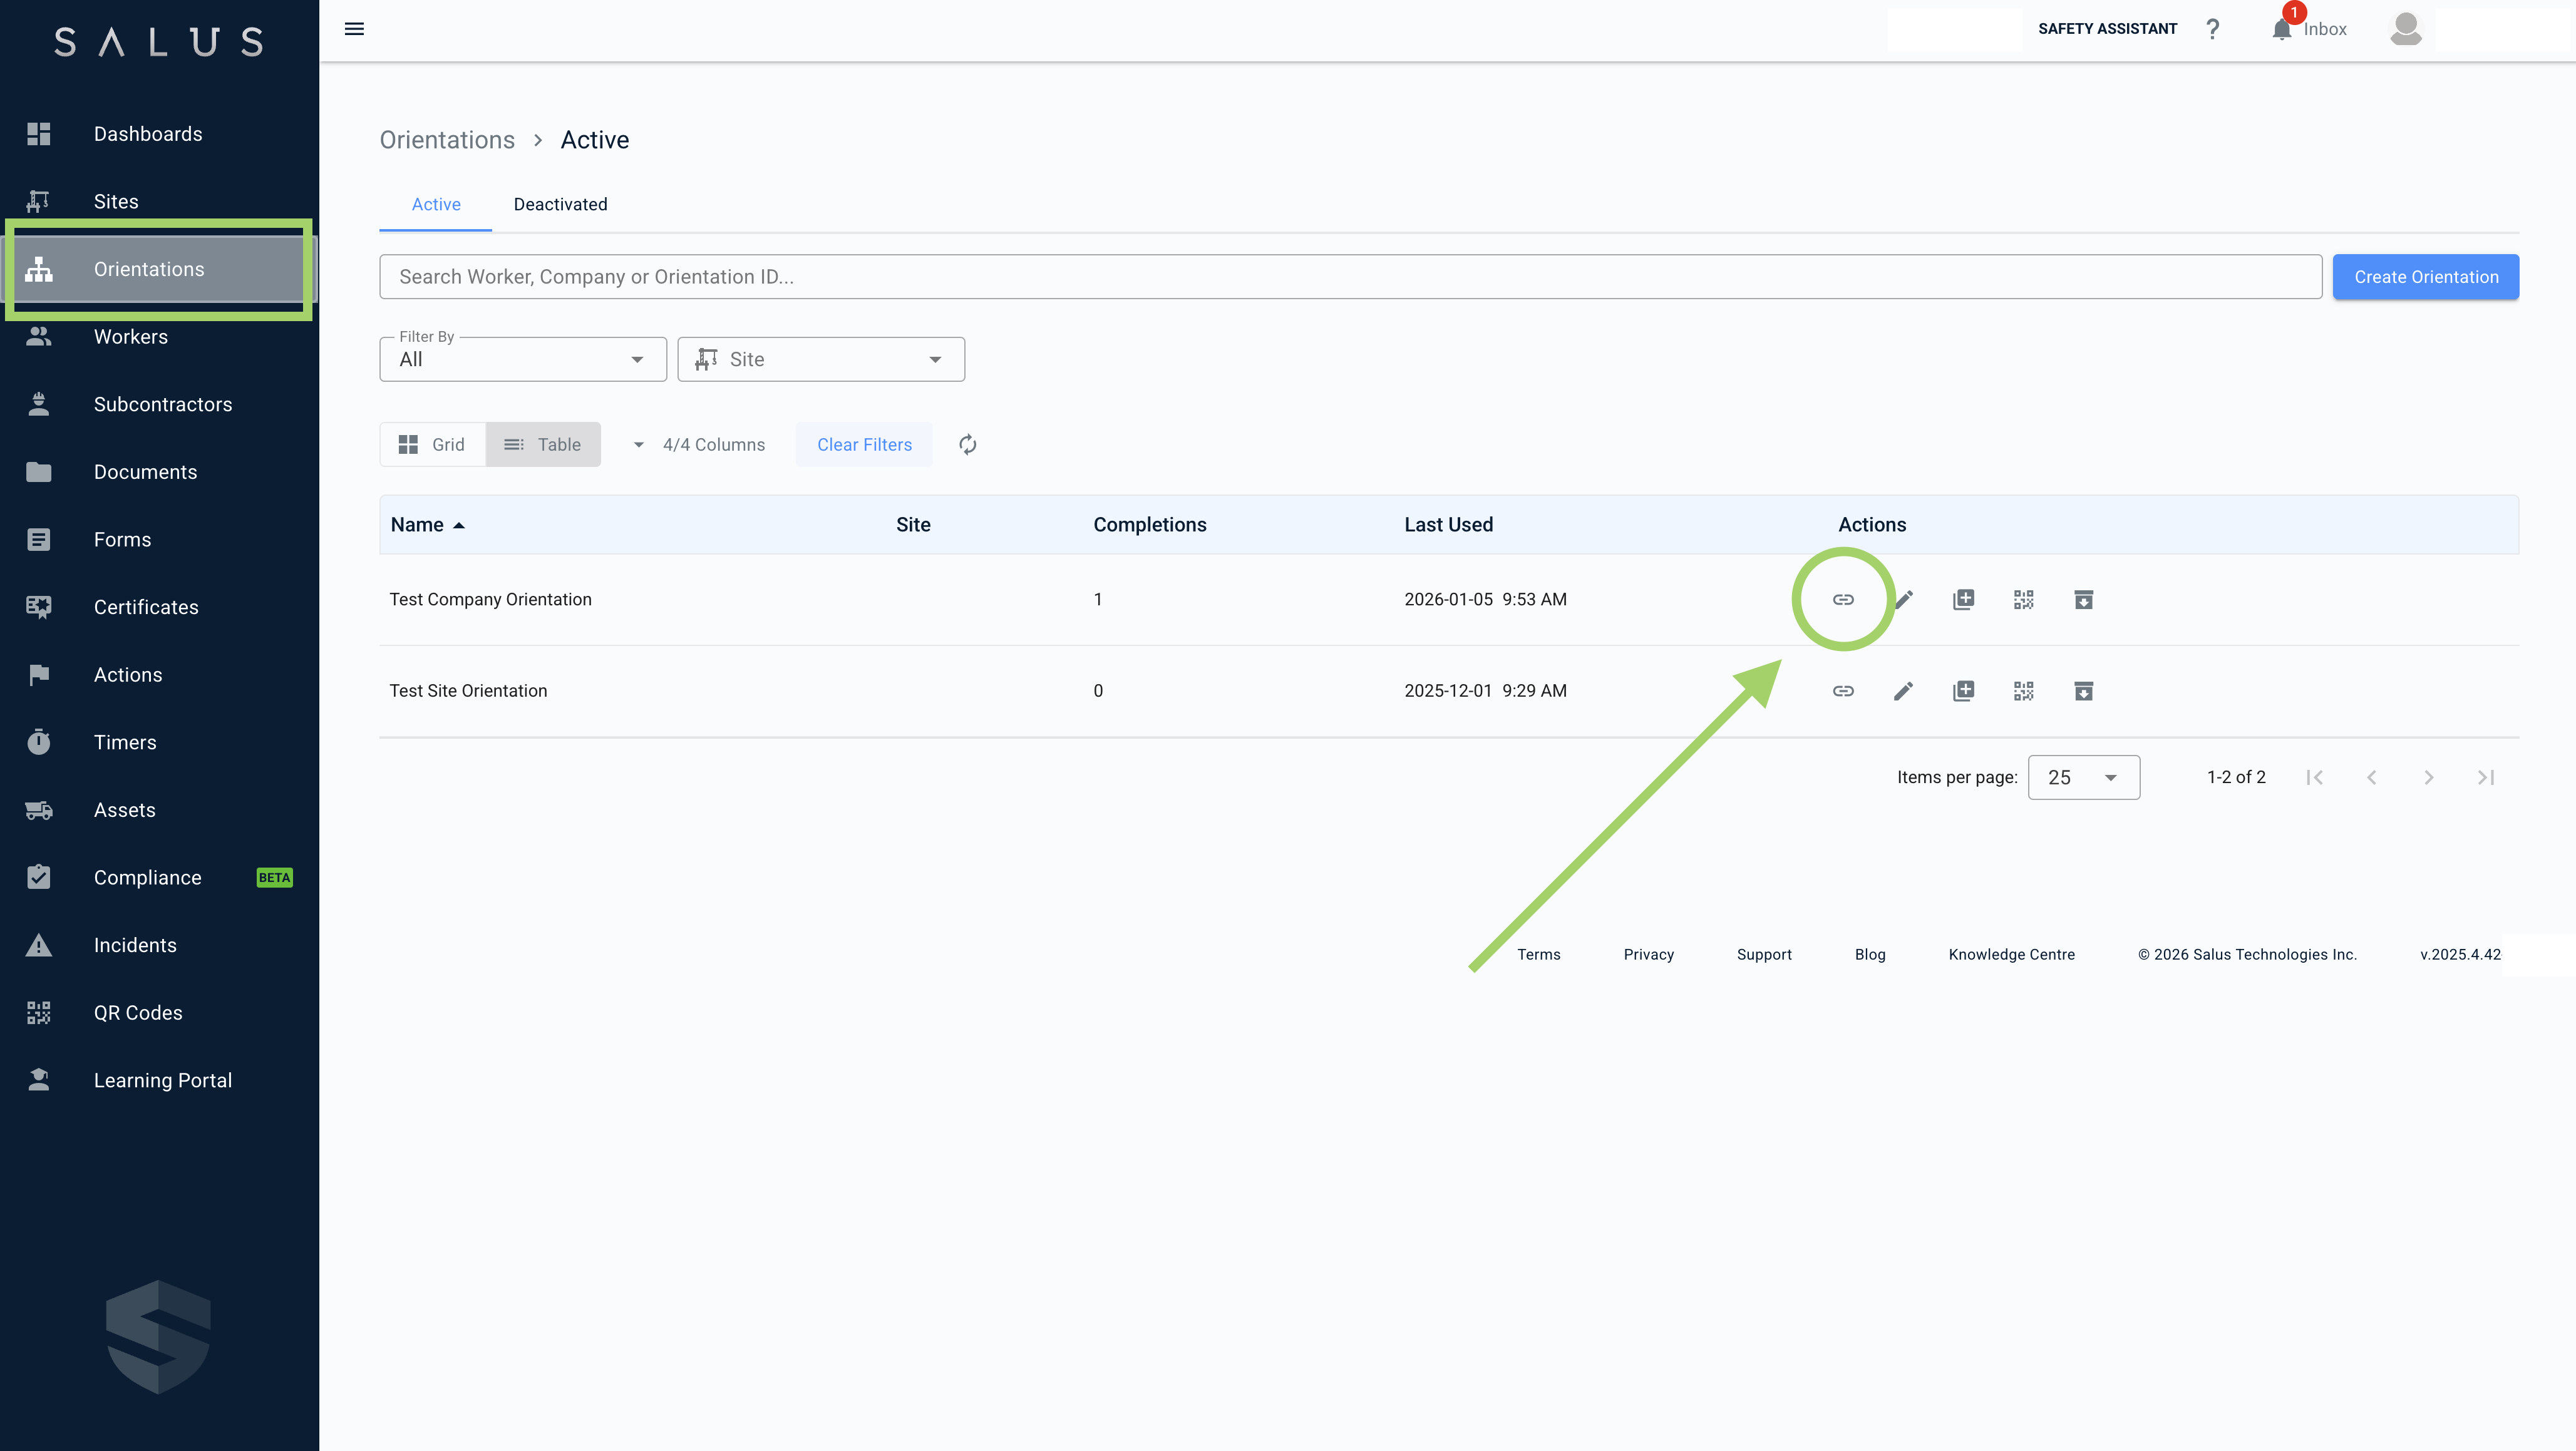Refresh the orientations table
2576x1451 pixels.
point(967,445)
